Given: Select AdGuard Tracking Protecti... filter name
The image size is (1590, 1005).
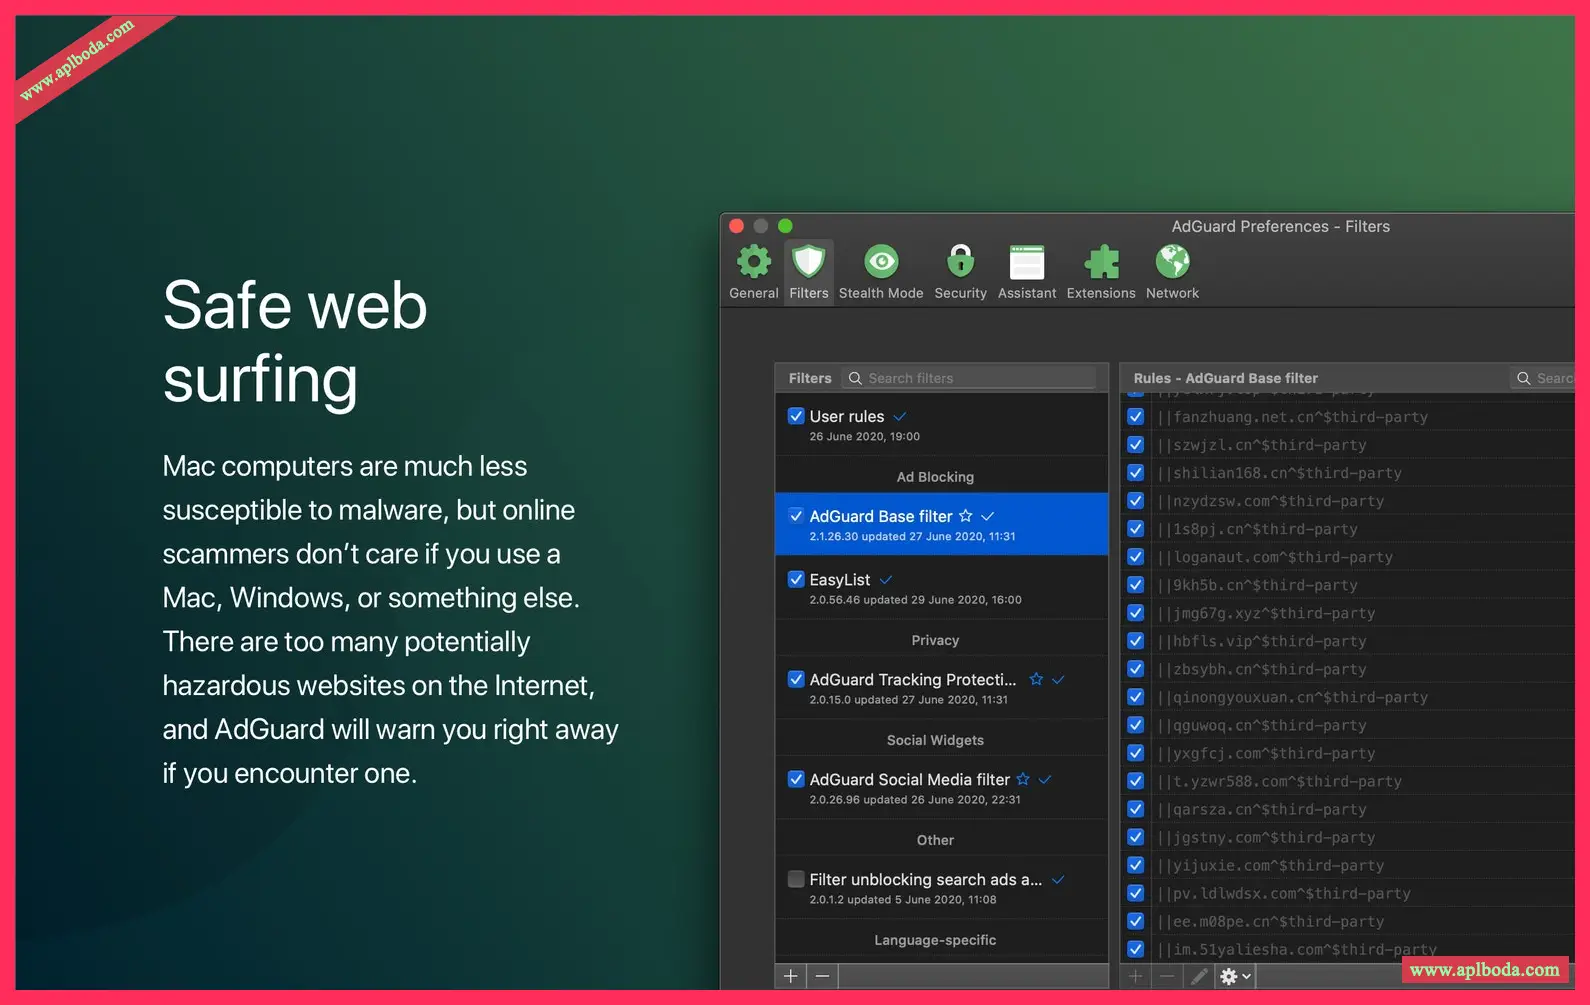Looking at the screenshot, I should 913,679.
